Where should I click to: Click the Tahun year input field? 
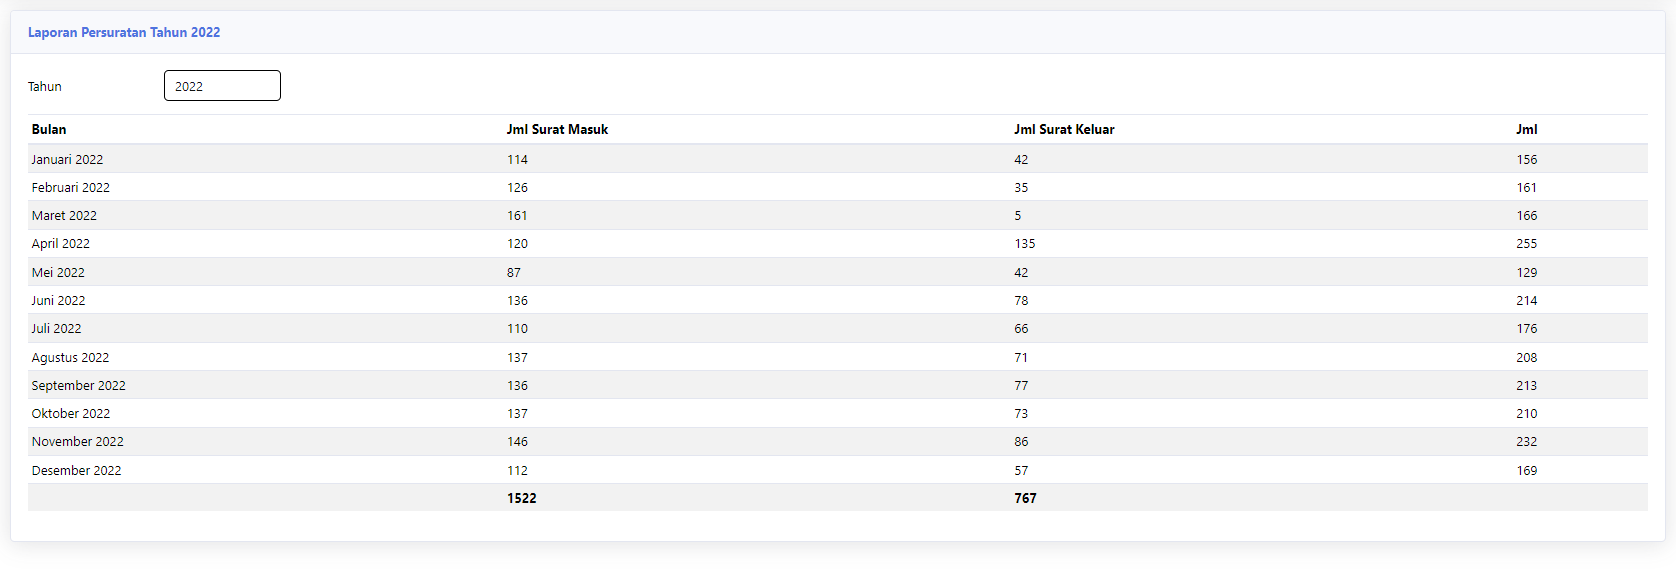pyautogui.click(x=222, y=86)
